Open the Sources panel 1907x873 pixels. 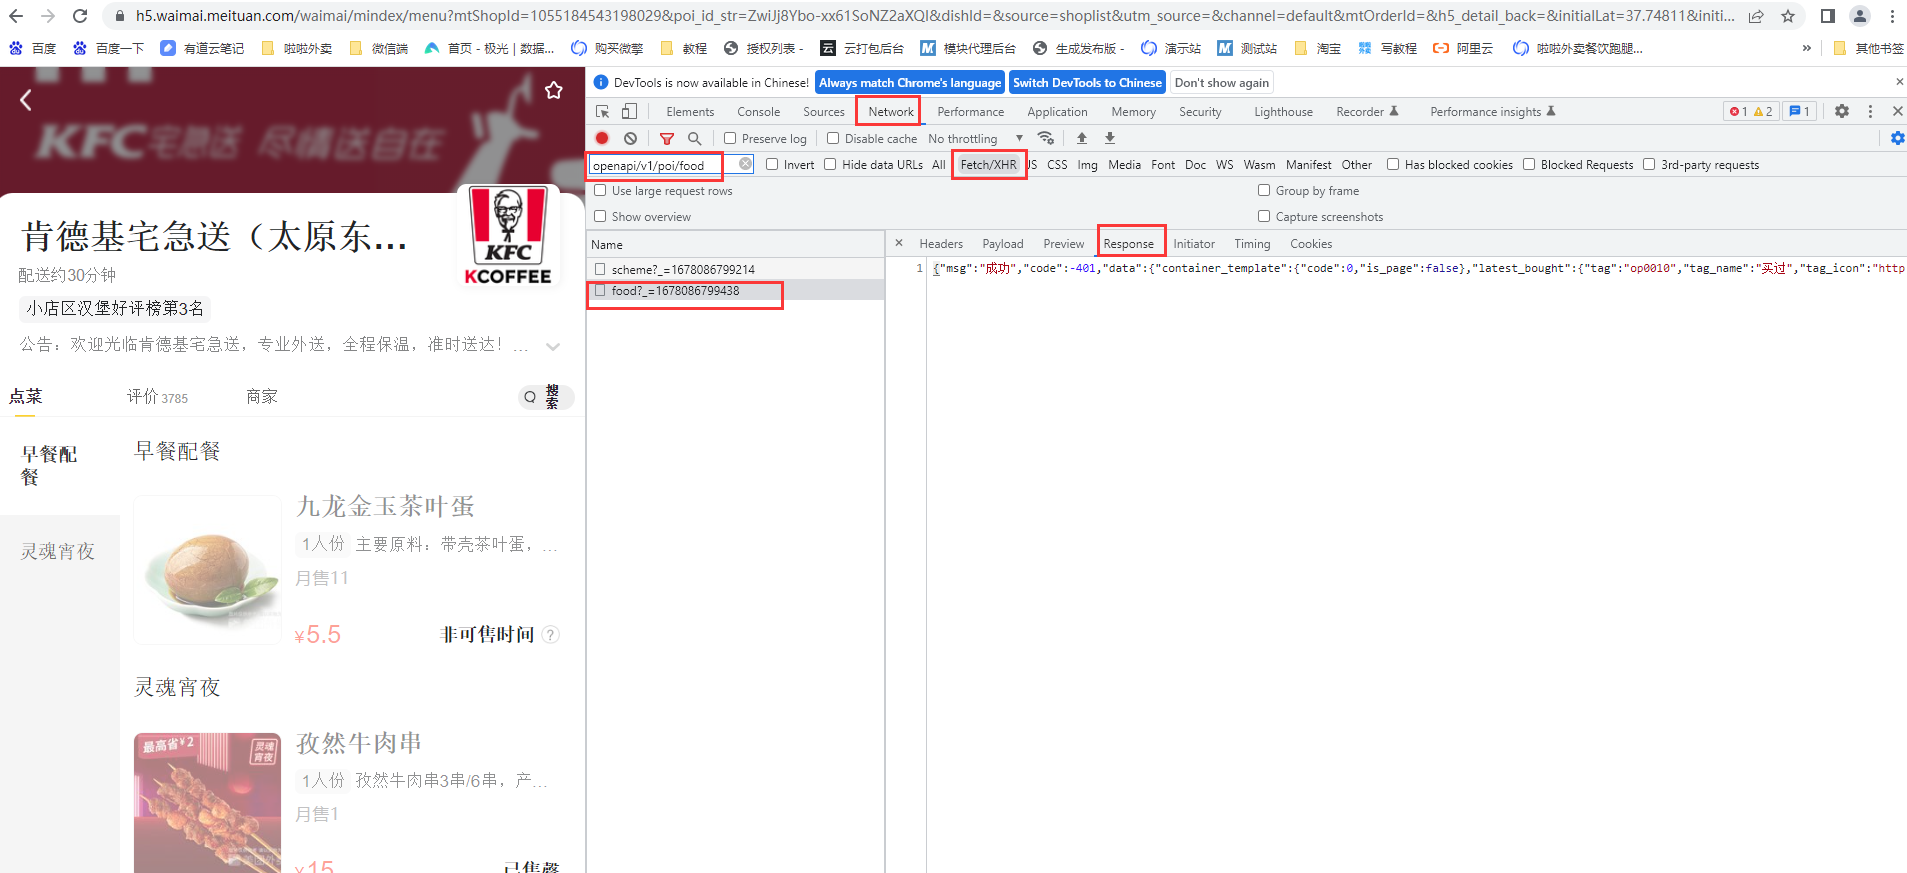coord(824,111)
